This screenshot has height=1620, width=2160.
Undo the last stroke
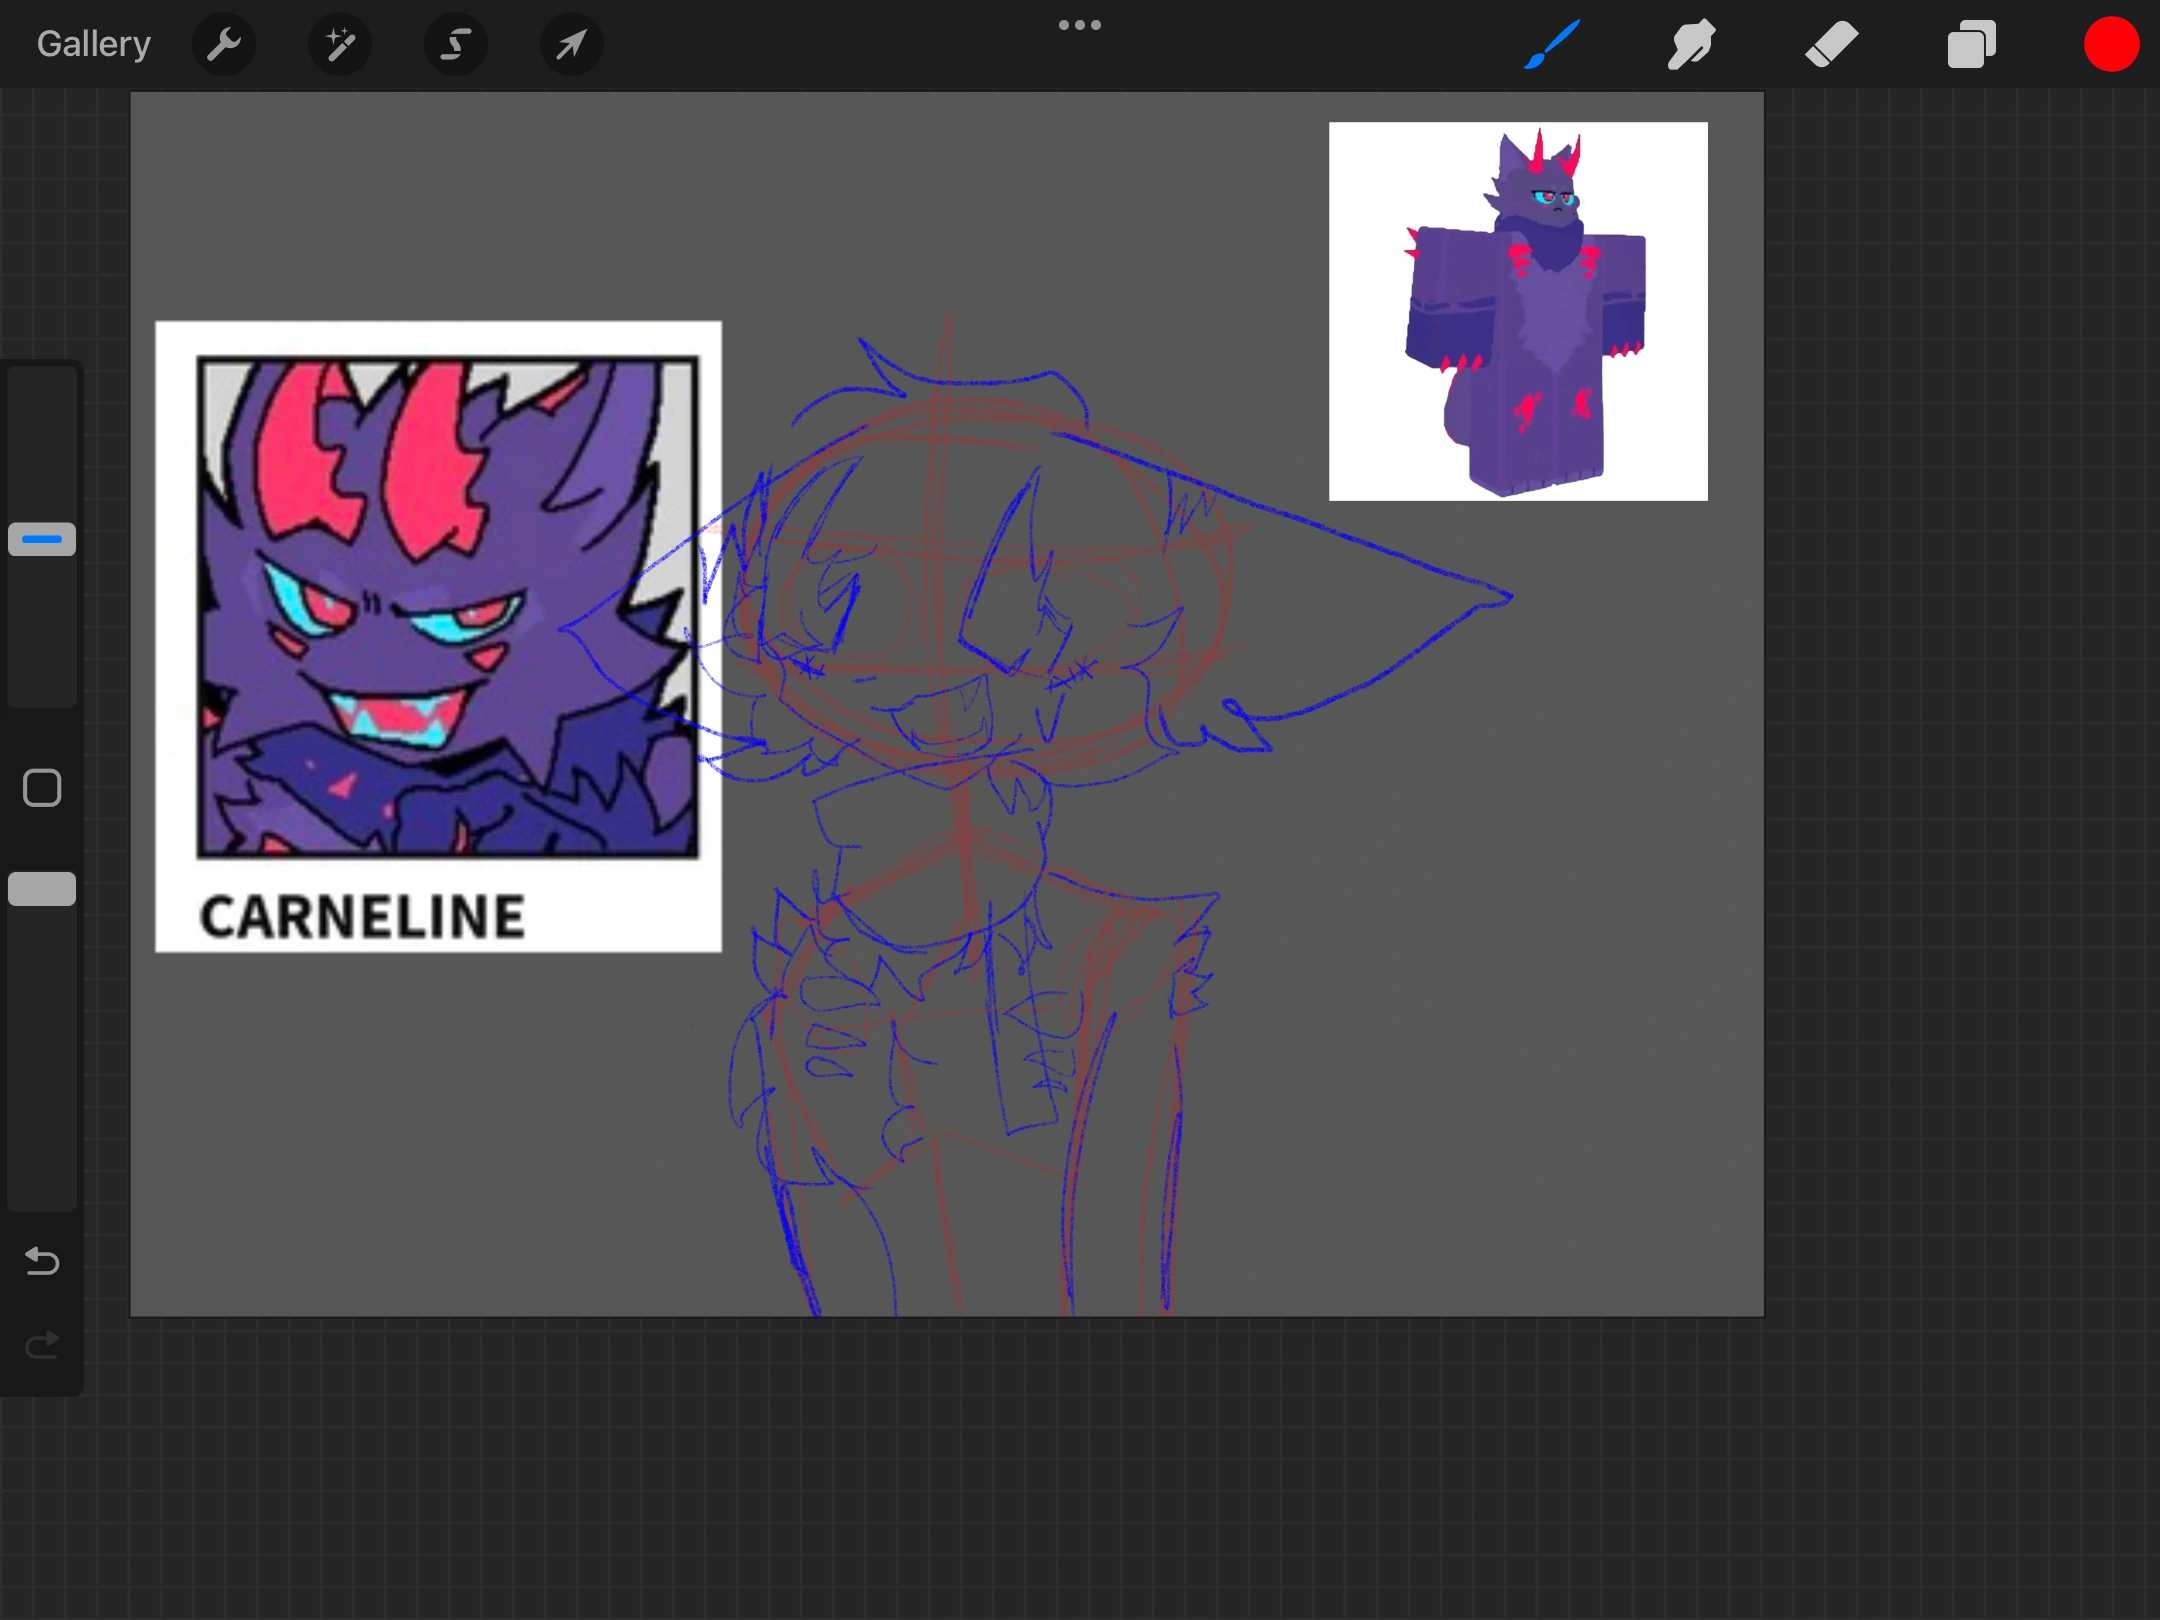coord(42,1261)
